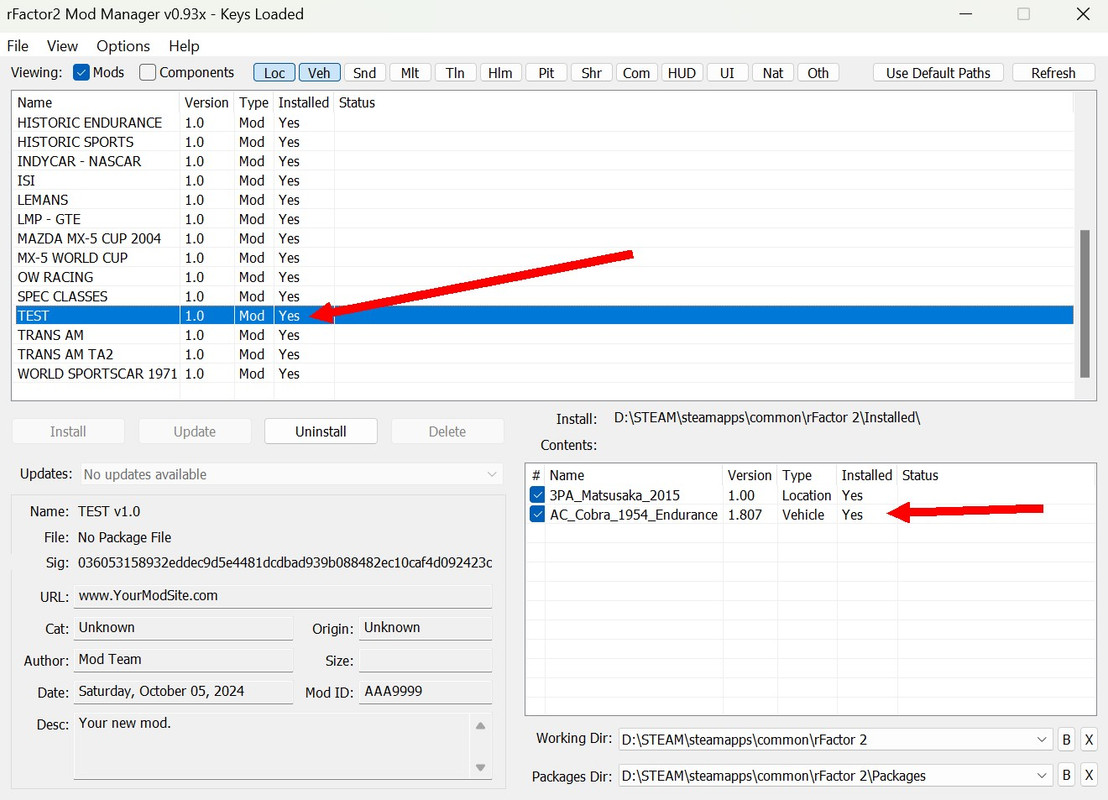Click the B button beside Packages Dir
This screenshot has height=800, width=1108.
click(1066, 775)
